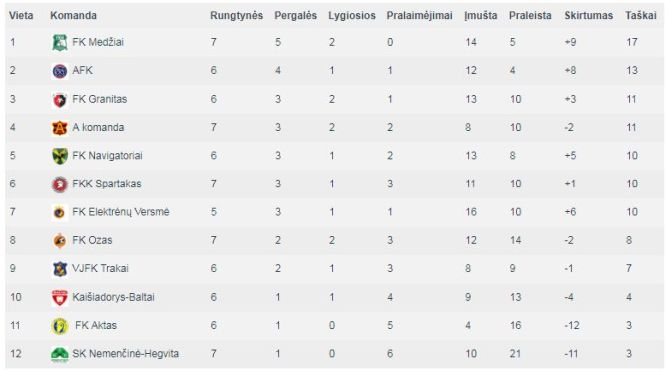Click the Skirtumas column header
This screenshot has height=371, width=666.
coord(589,16)
